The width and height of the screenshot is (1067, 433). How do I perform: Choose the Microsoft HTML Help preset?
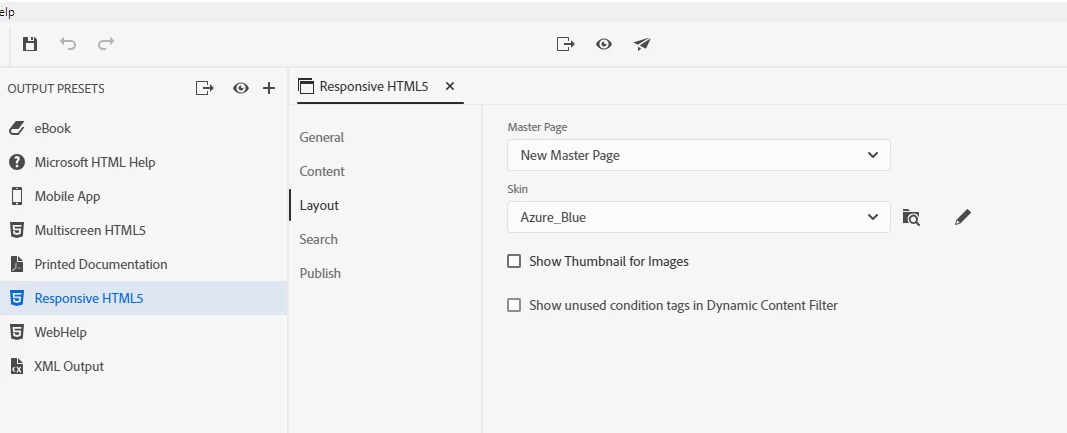tap(94, 162)
